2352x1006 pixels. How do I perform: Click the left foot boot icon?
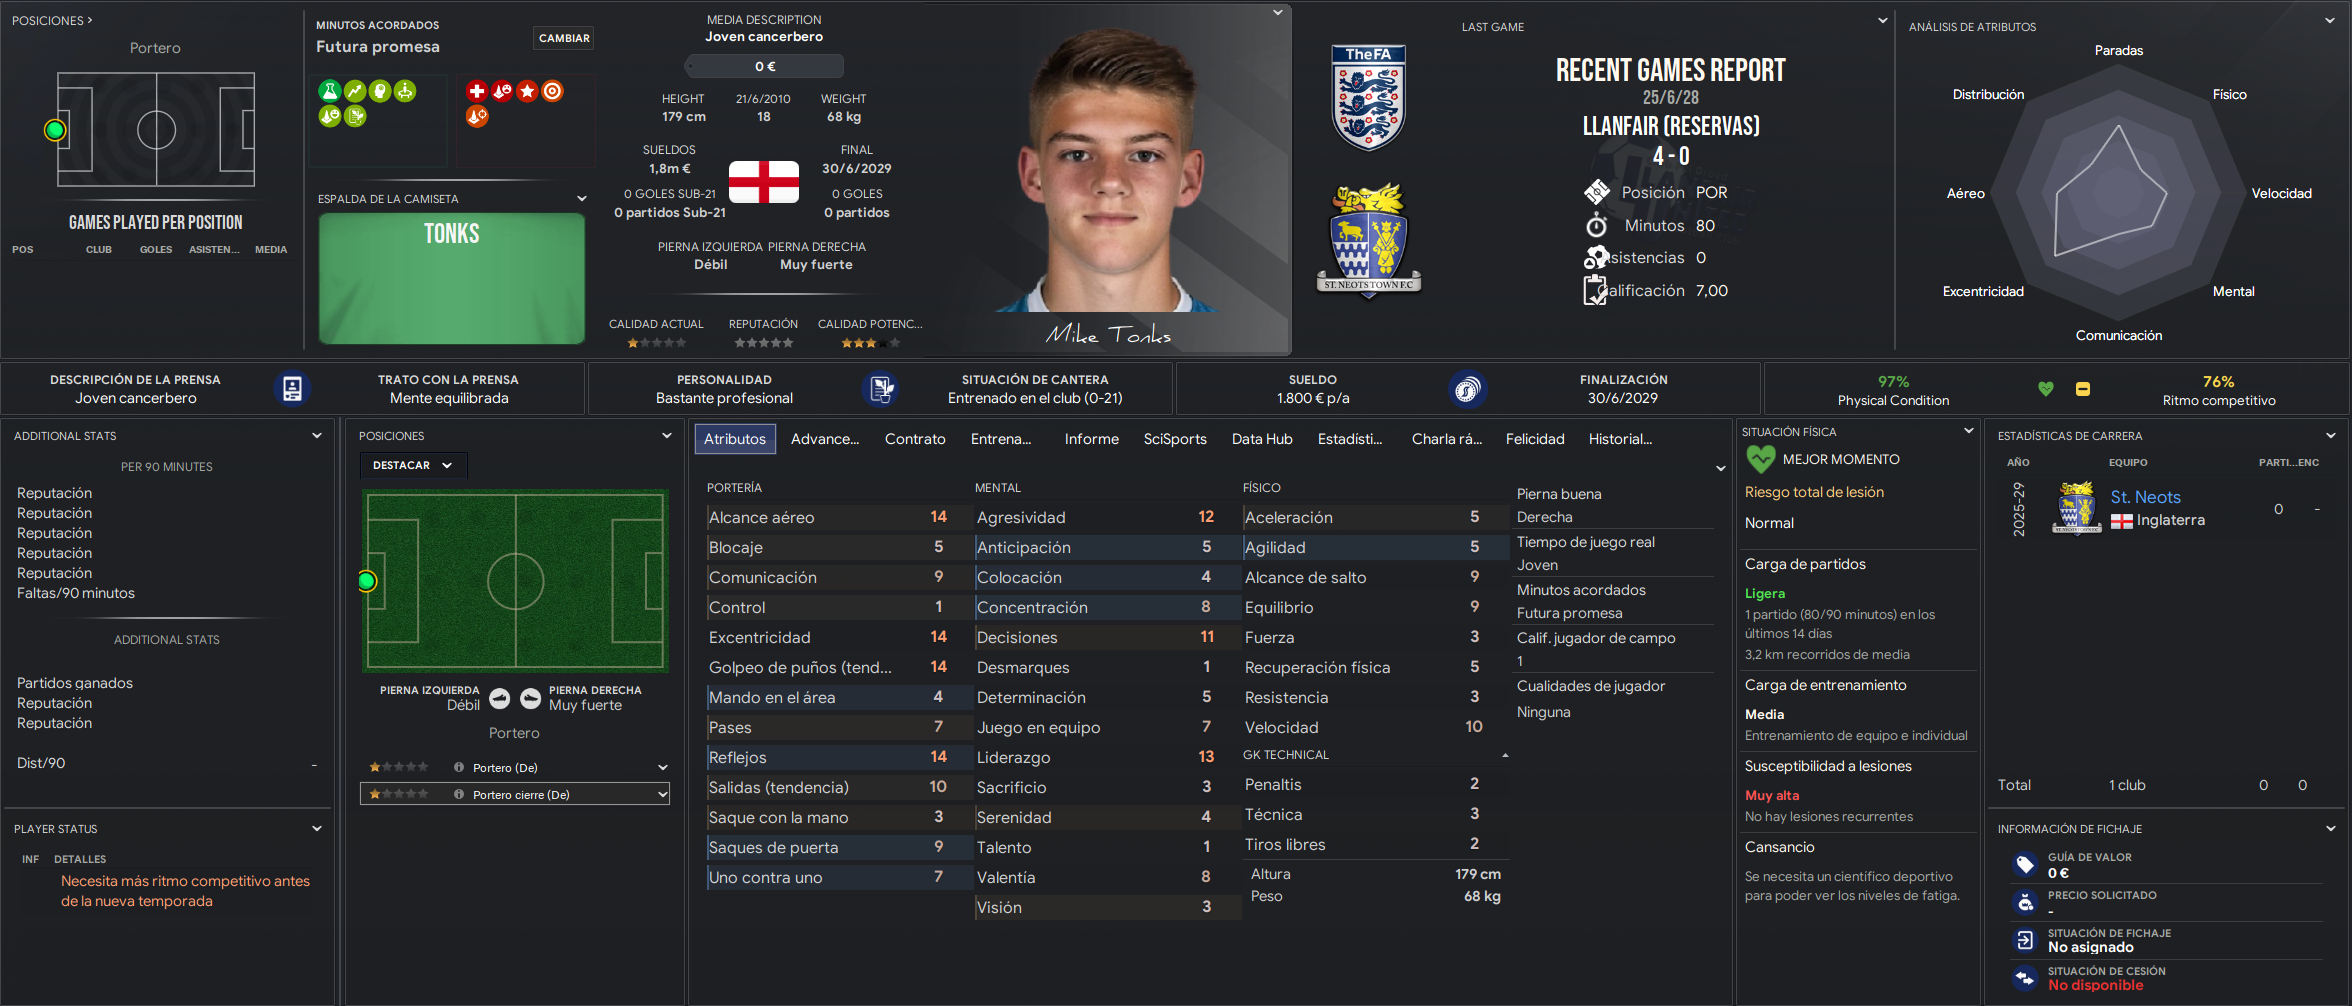(500, 699)
